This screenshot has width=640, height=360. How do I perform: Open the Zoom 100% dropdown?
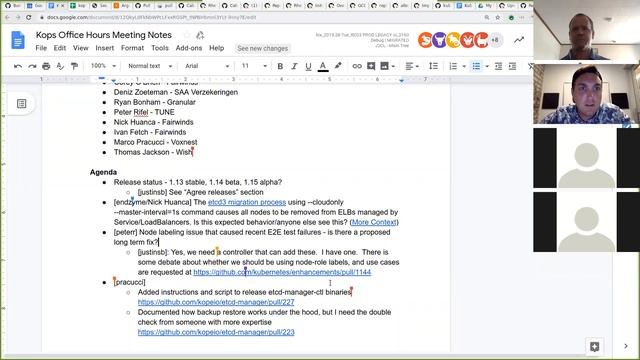point(103,66)
